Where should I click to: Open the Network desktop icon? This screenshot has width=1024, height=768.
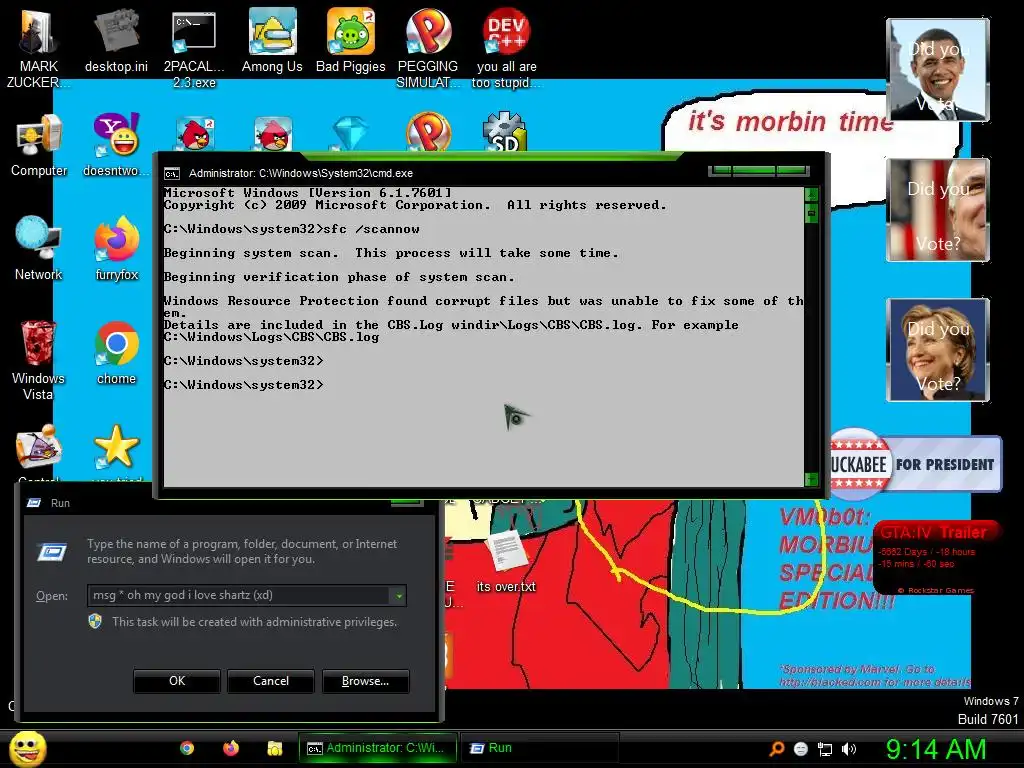pos(38,248)
